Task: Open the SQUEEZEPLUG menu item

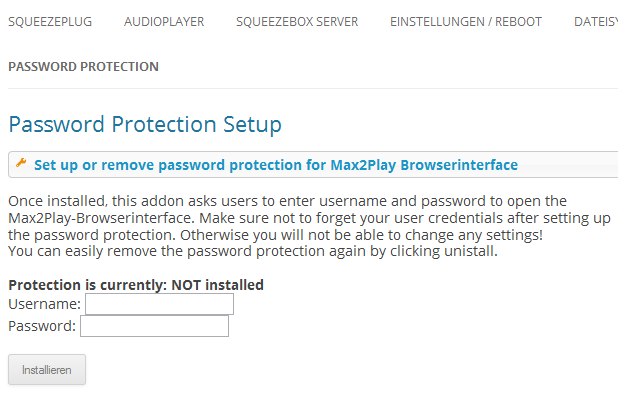Action: [50, 22]
